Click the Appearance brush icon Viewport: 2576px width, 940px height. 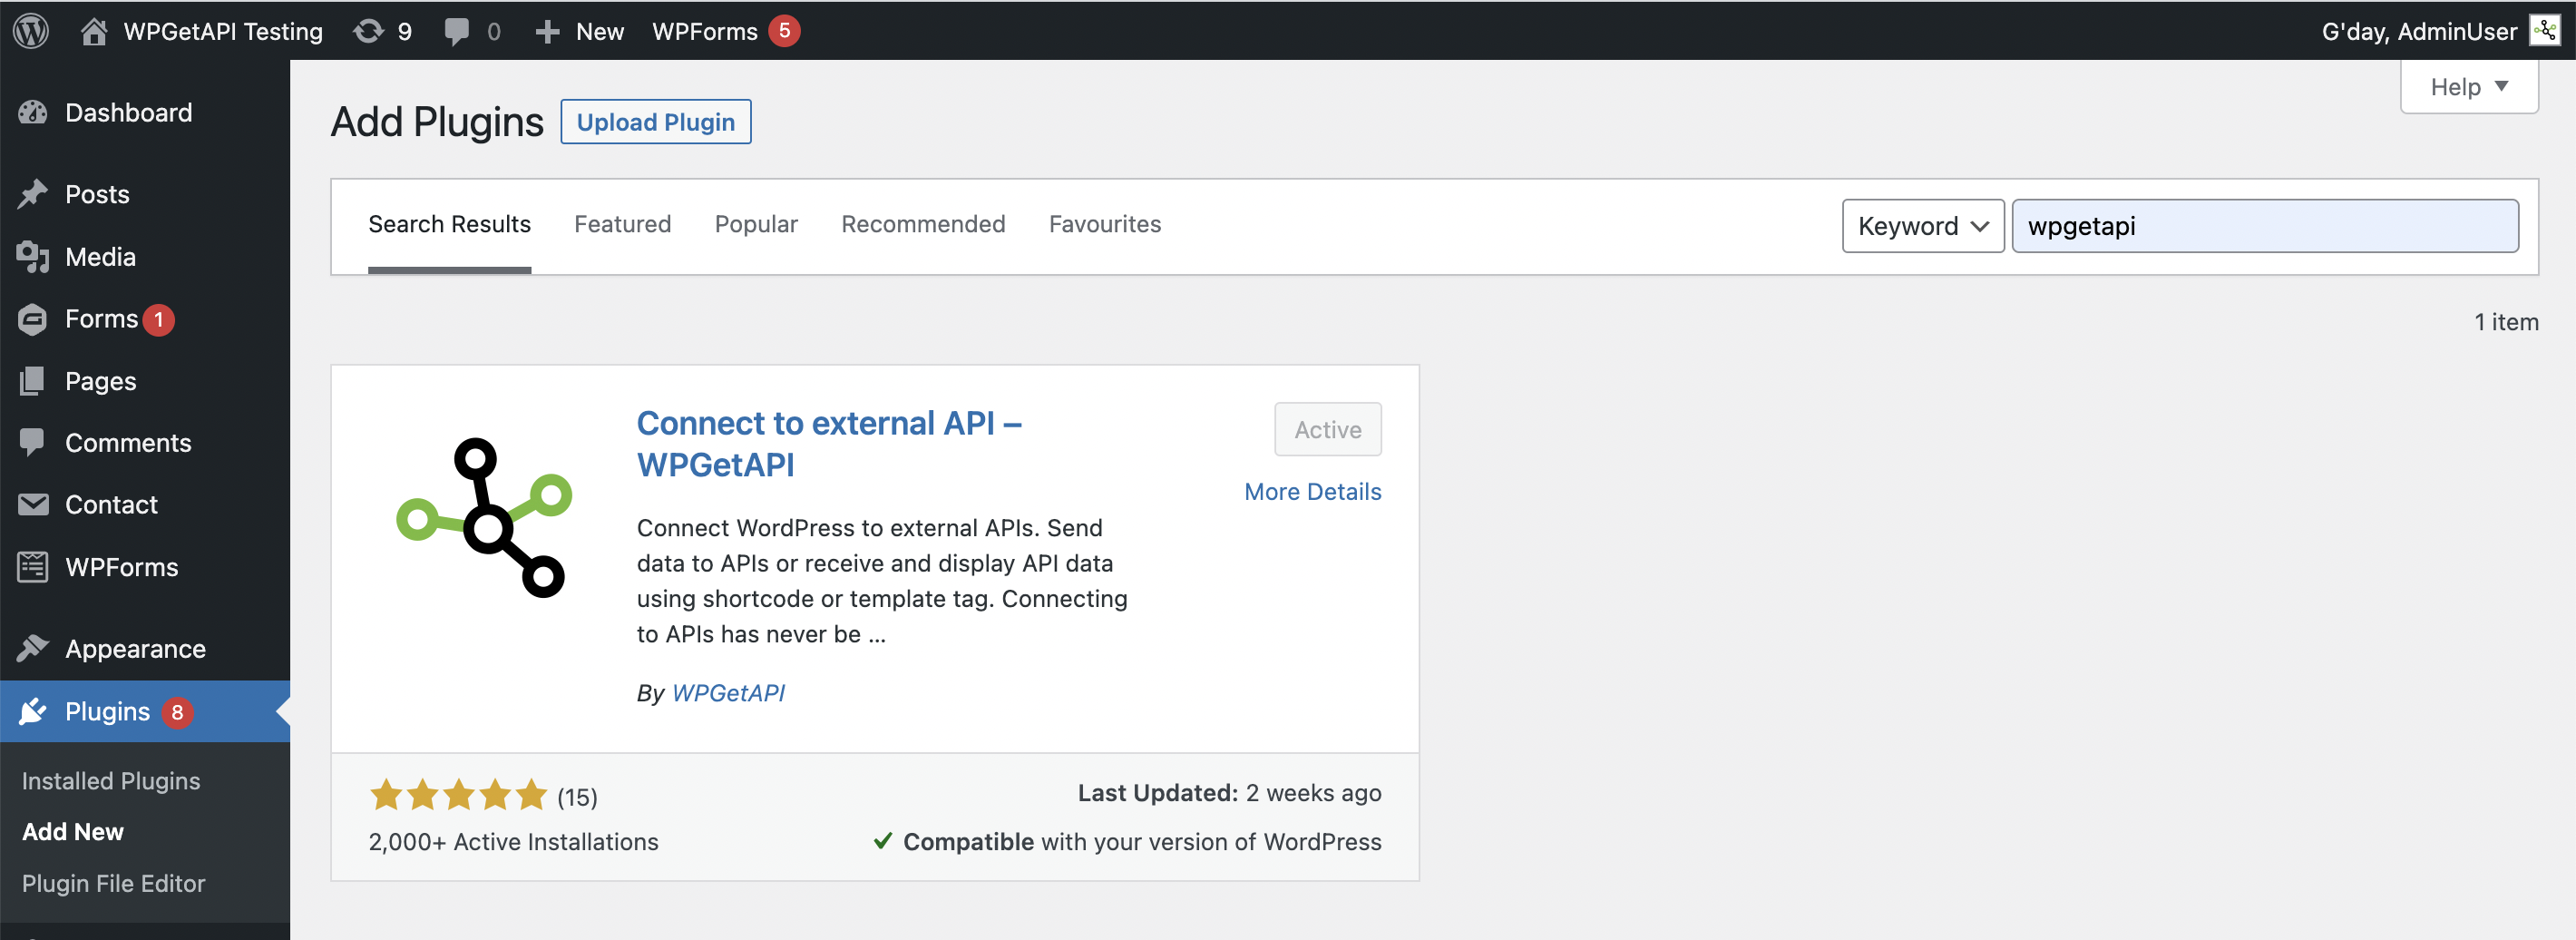point(33,649)
